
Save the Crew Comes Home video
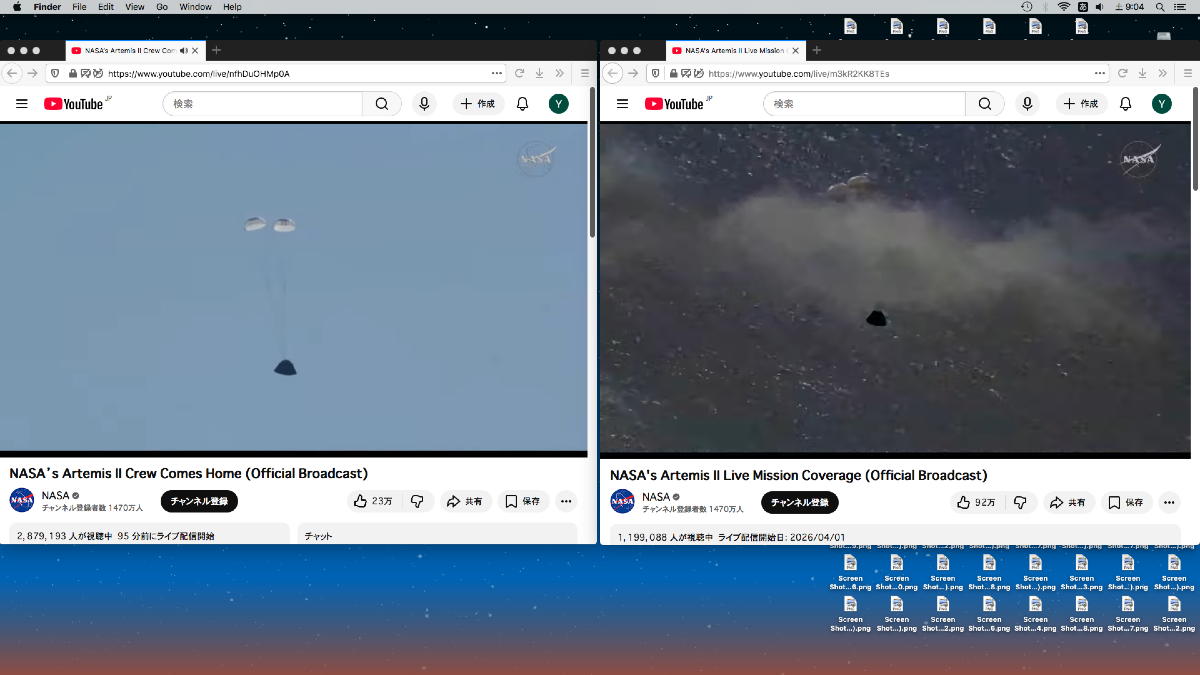click(x=523, y=501)
